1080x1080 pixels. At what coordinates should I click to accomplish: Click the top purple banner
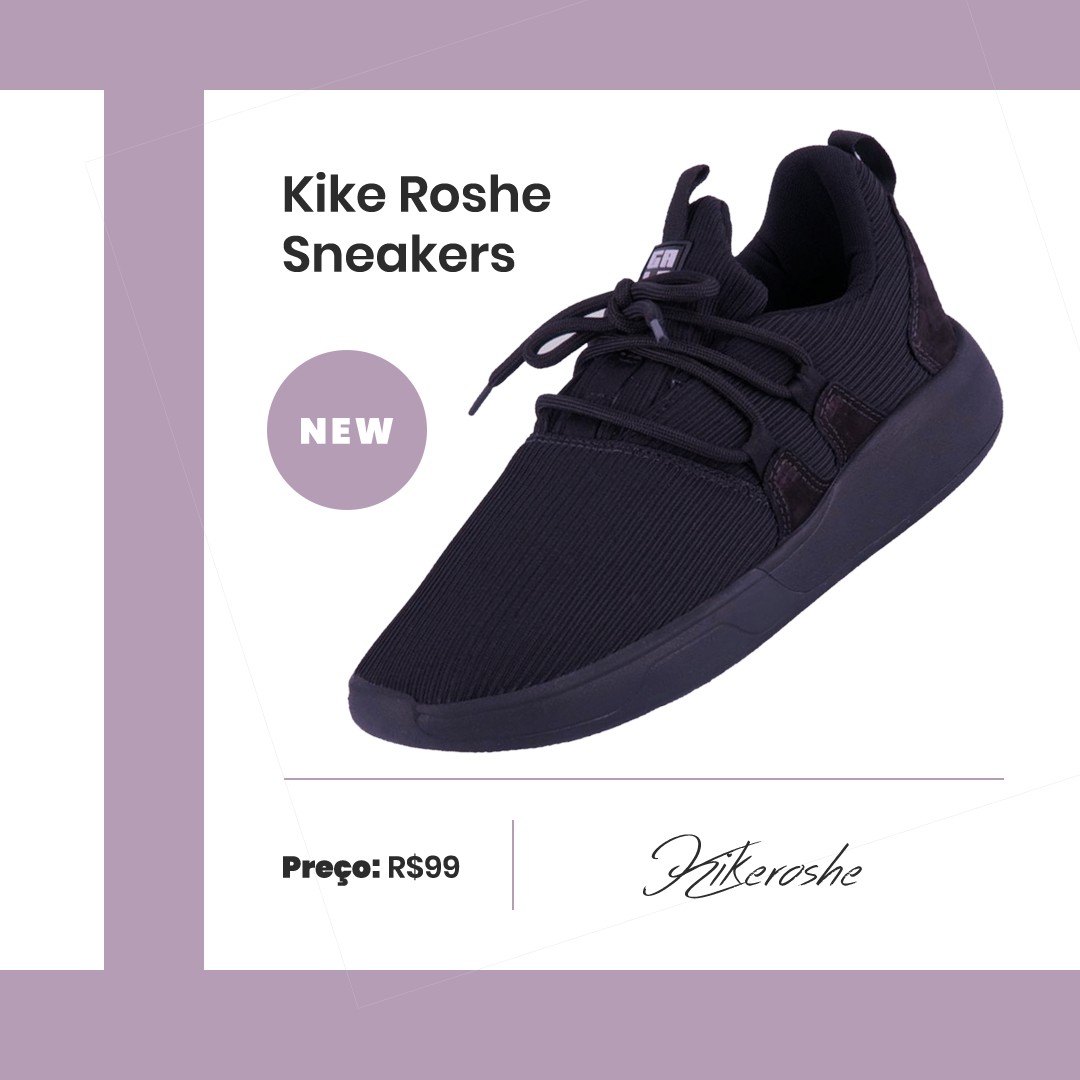[x=540, y=45]
